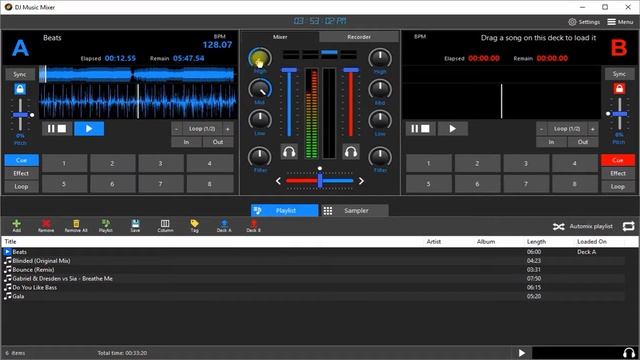Load track with the Deck B icon
This screenshot has height=360, width=640.
[x=253, y=225]
